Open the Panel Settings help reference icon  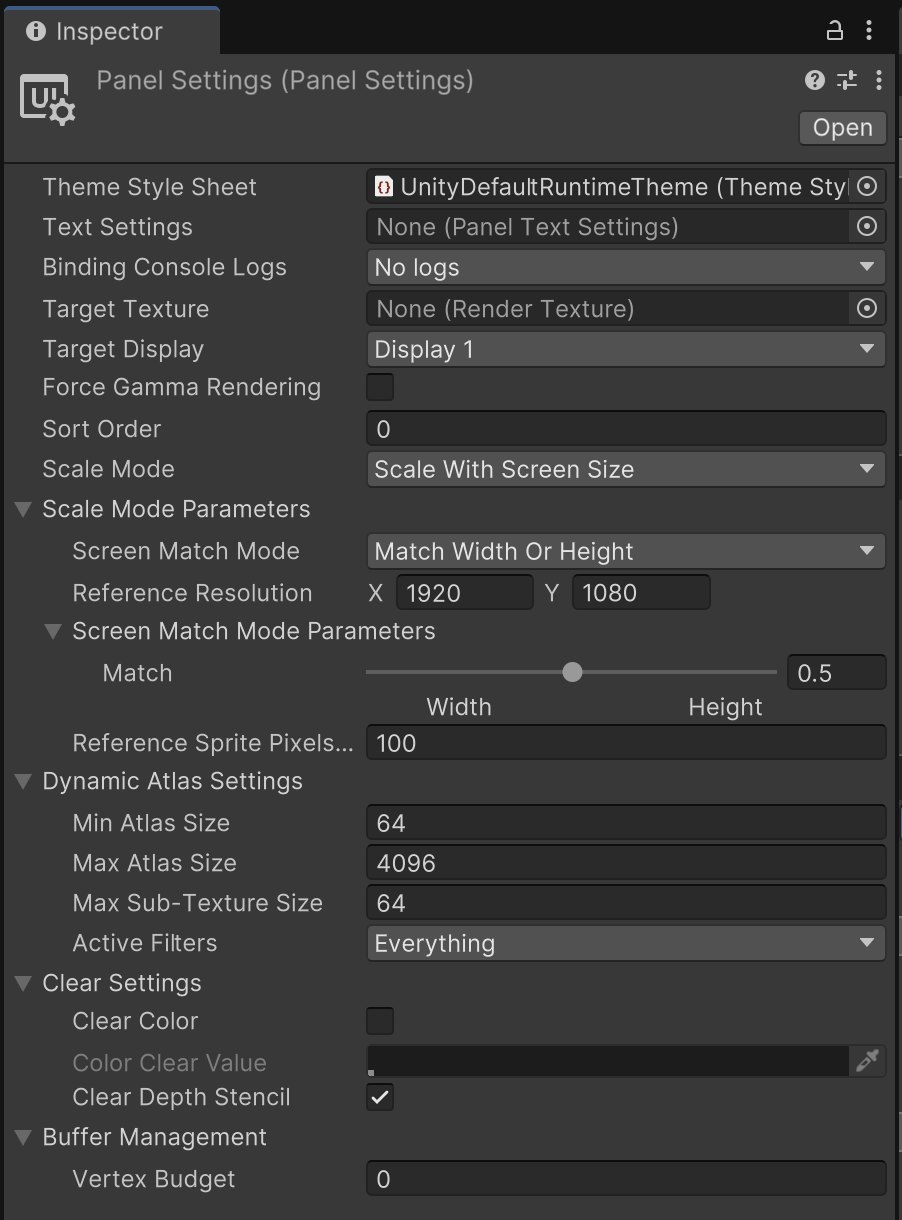click(815, 80)
